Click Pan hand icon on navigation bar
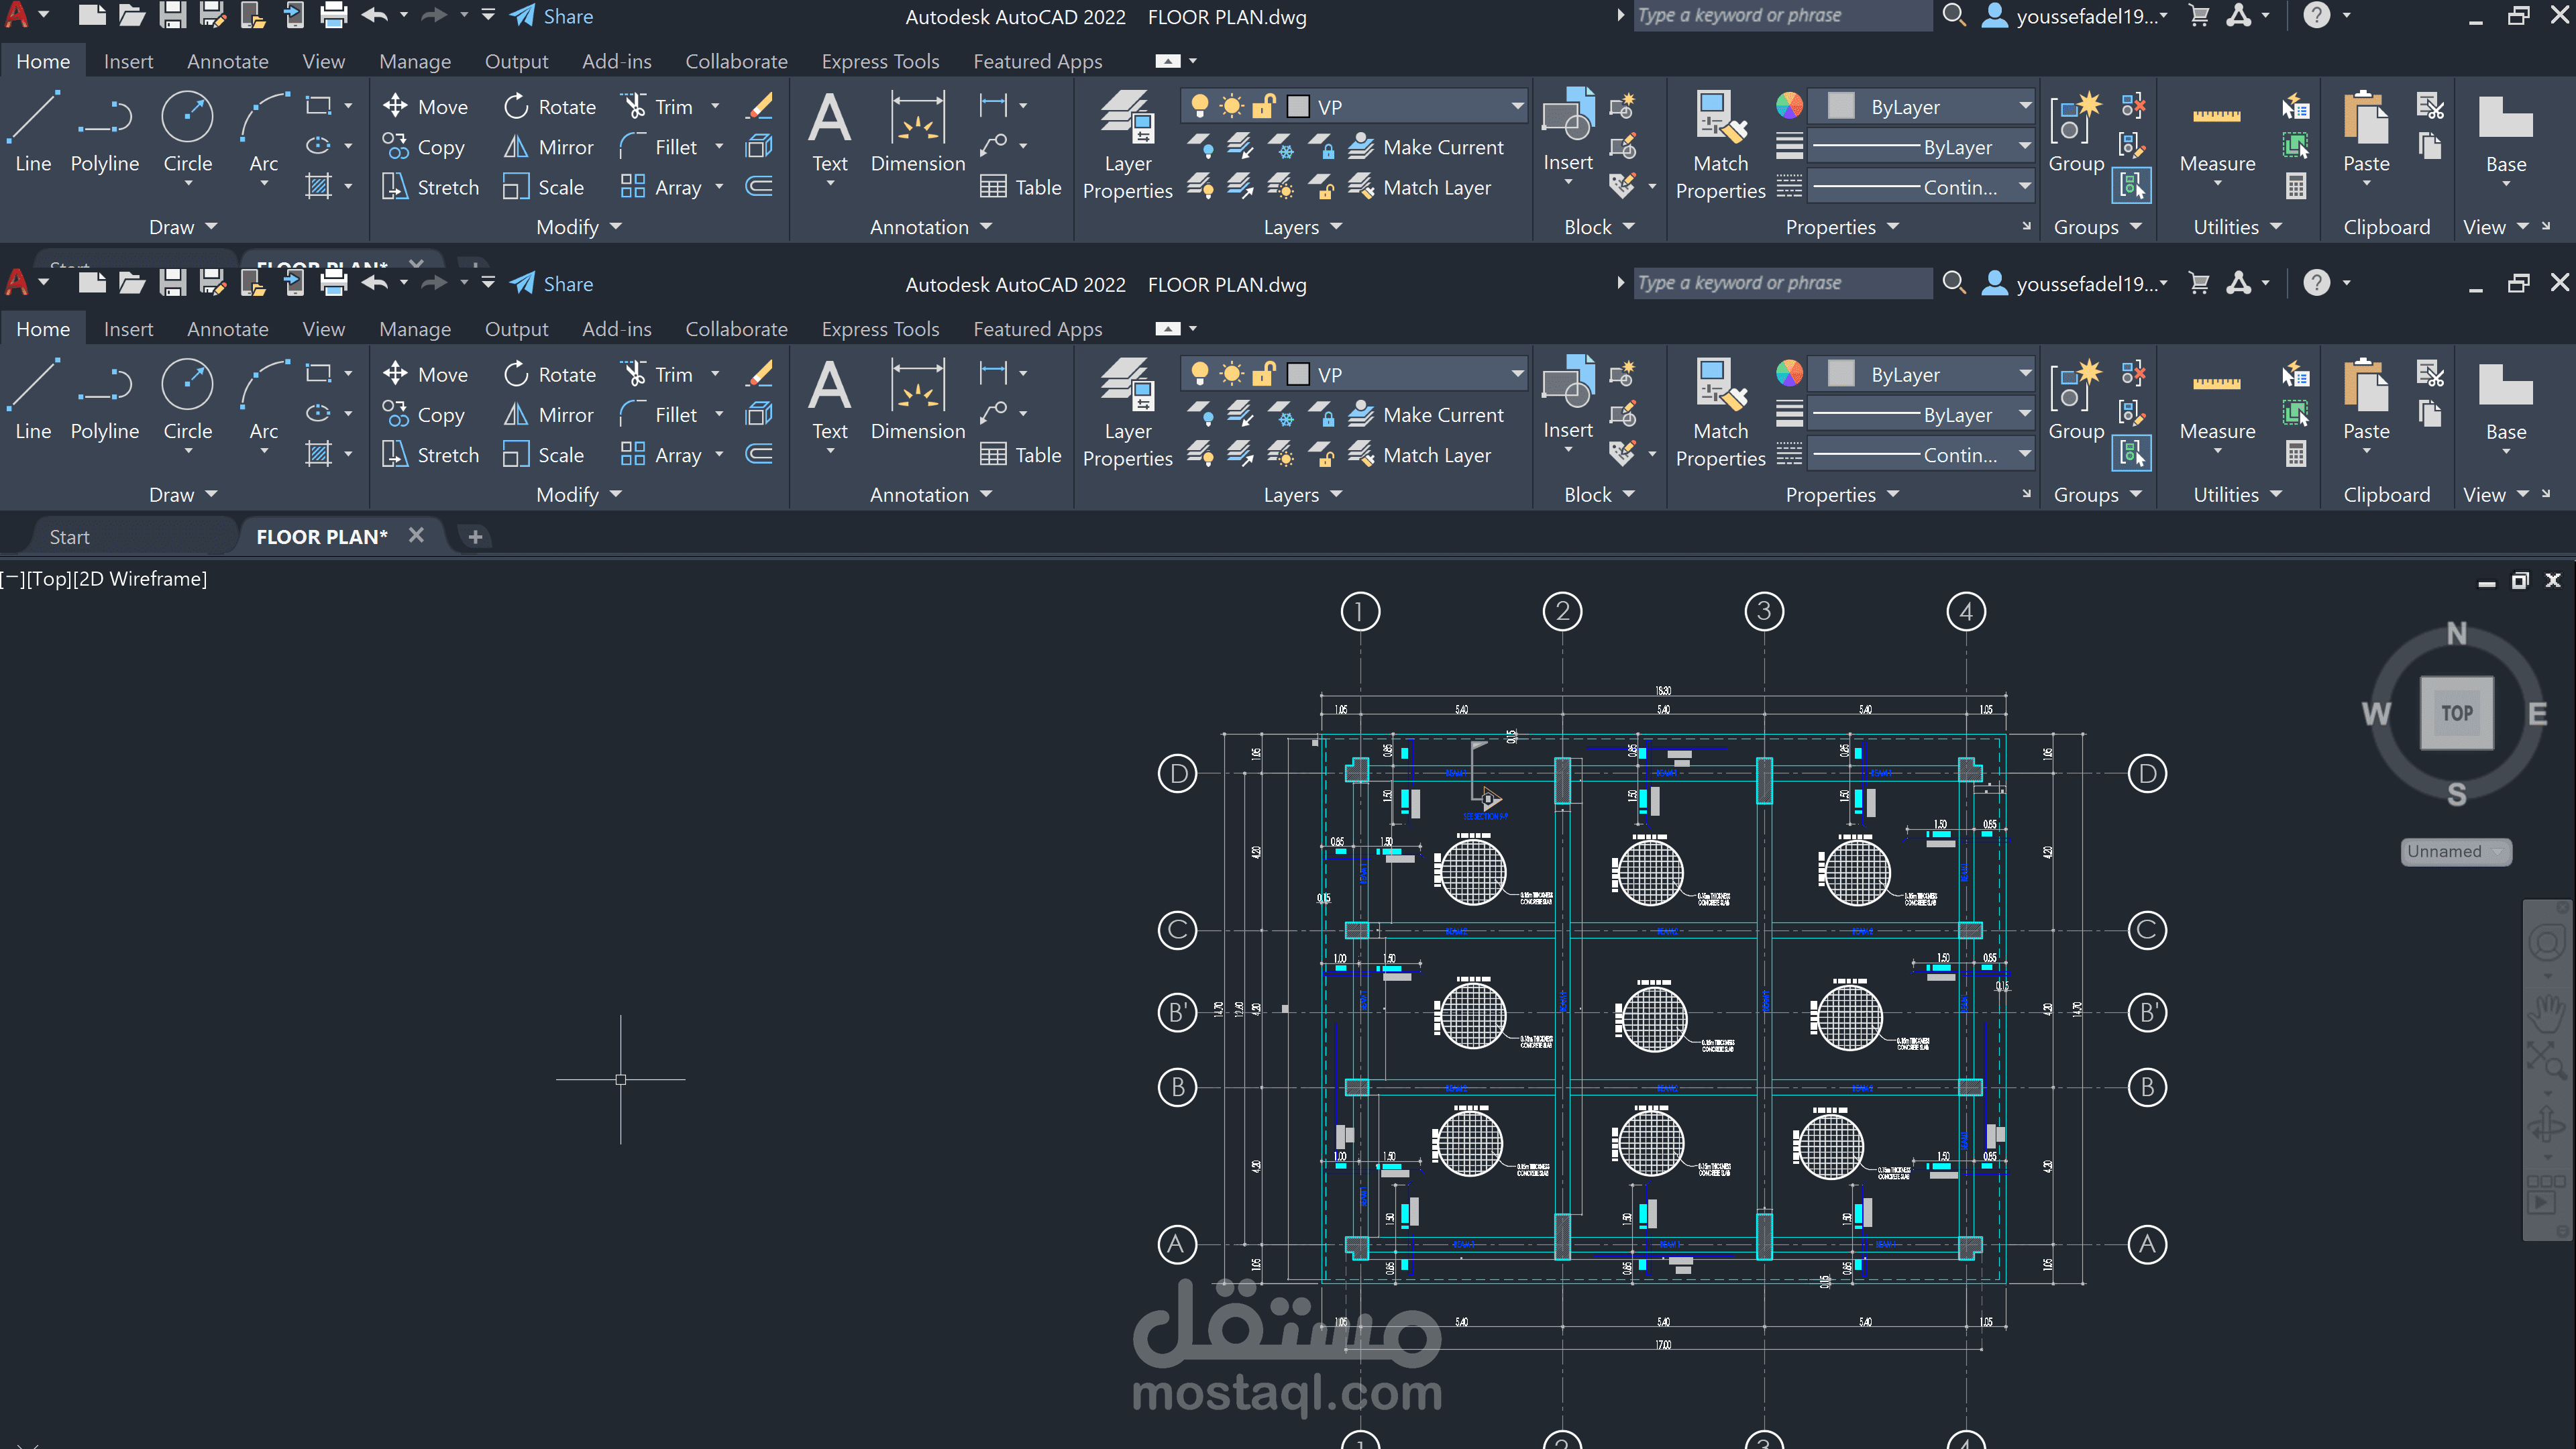 [x=2546, y=1013]
